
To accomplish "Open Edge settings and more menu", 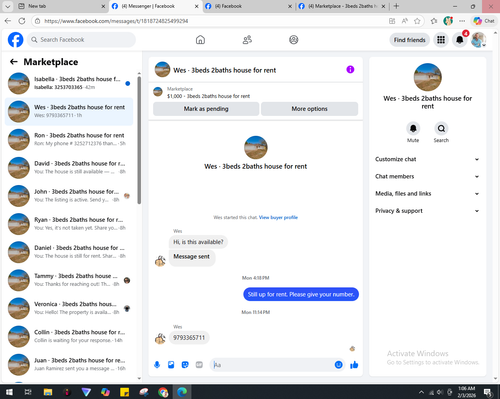I will (462, 21).
